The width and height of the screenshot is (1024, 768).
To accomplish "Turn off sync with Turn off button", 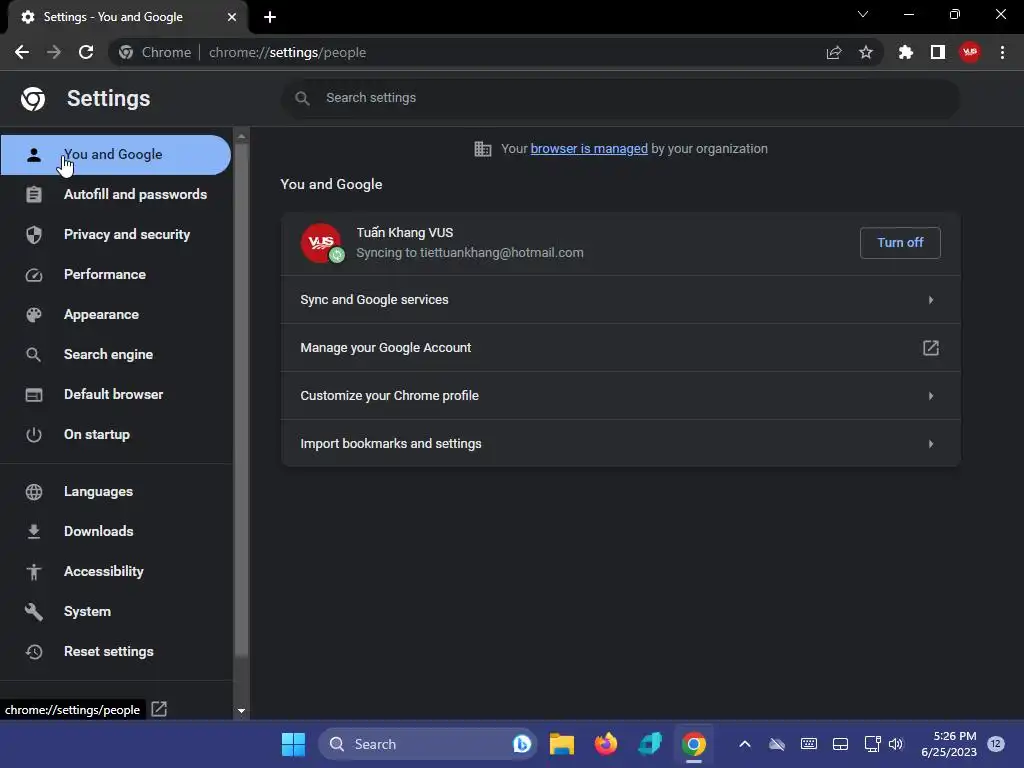I will (x=900, y=243).
